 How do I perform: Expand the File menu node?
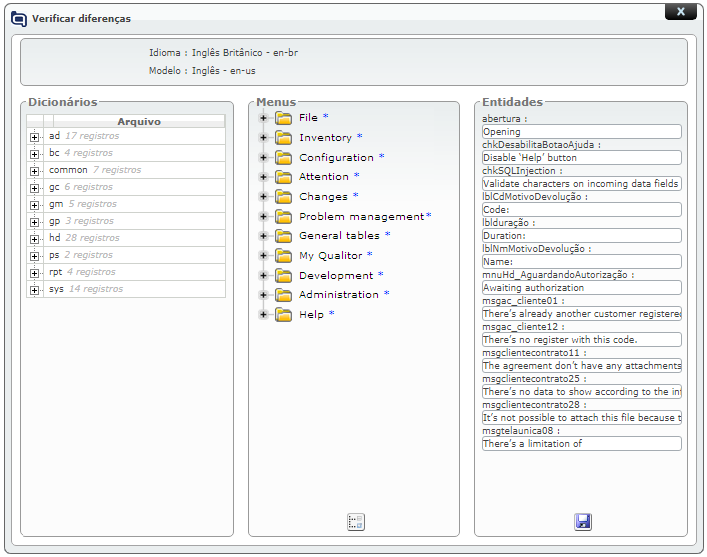pos(263,118)
